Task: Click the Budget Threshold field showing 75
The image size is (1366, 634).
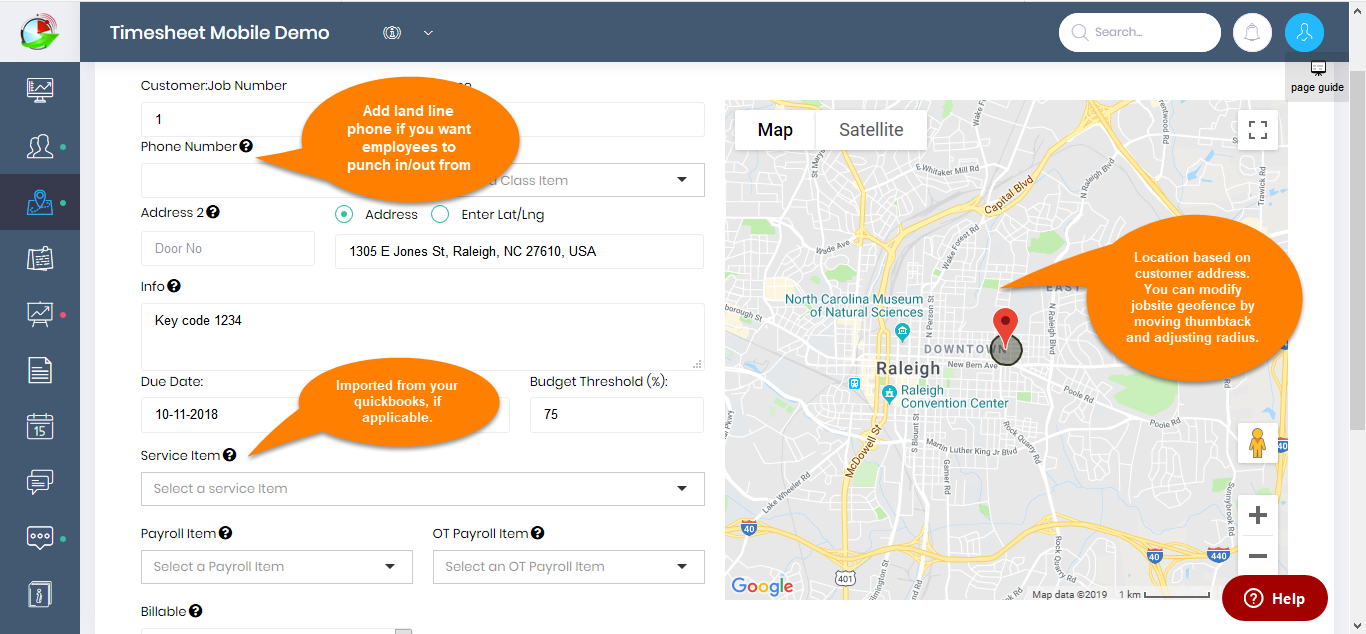Action: click(616, 414)
